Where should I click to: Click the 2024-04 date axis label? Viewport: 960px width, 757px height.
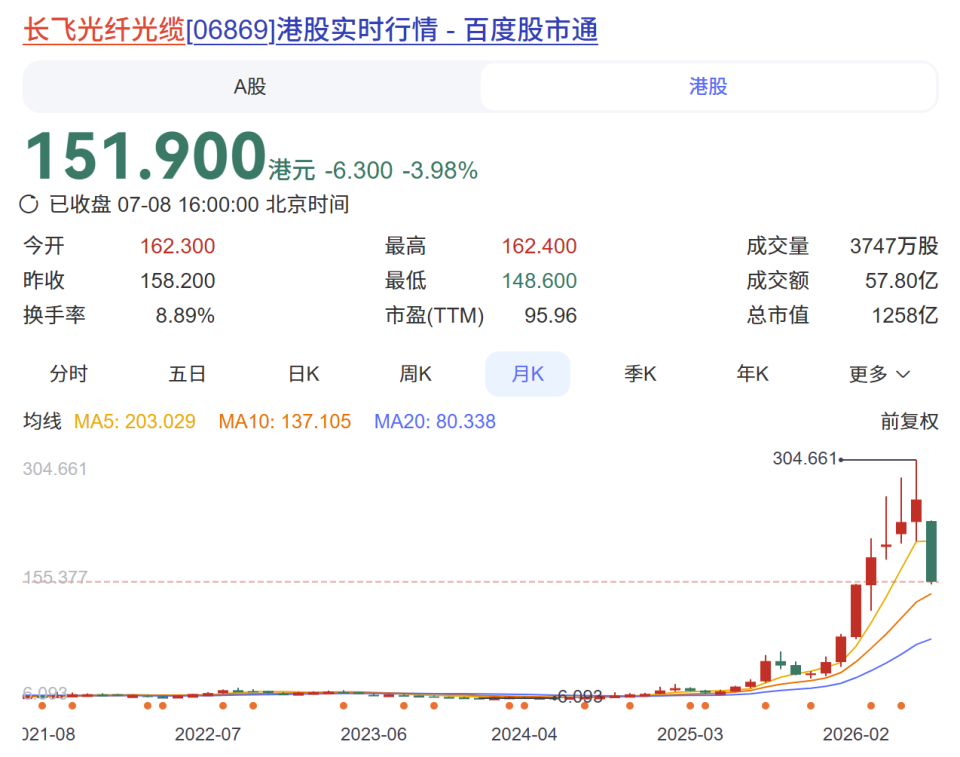click(524, 734)
